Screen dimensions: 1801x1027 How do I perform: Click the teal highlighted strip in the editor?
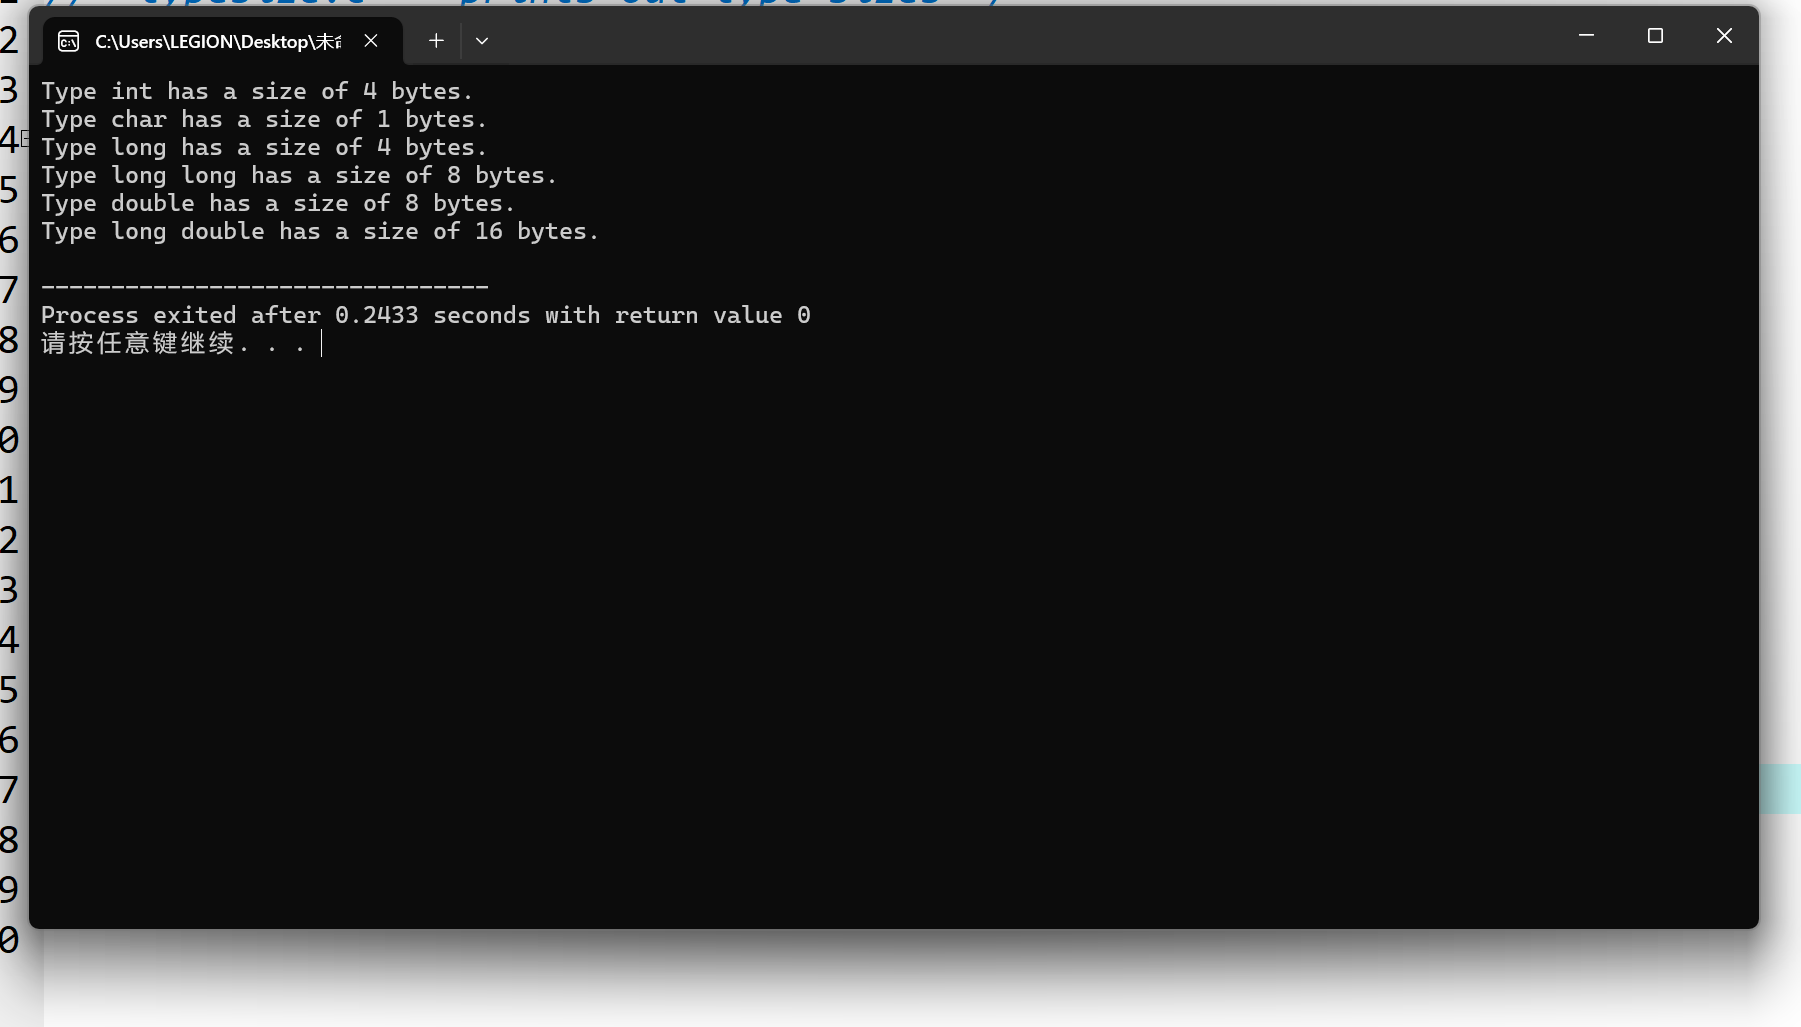1780,789
